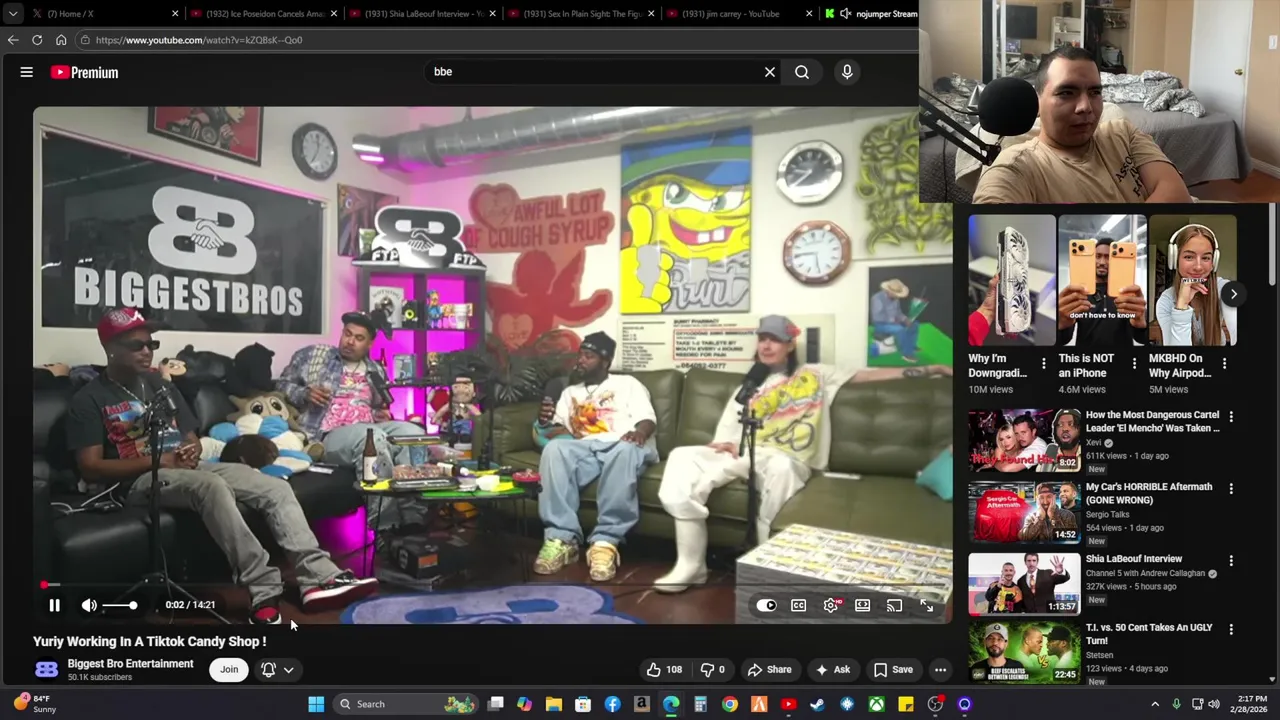This screenshot has height=720, width=1280.
Task: Open Biggest Bro Entertainment channel avatar
Action: pyautogui.click(x=46, y=670)
